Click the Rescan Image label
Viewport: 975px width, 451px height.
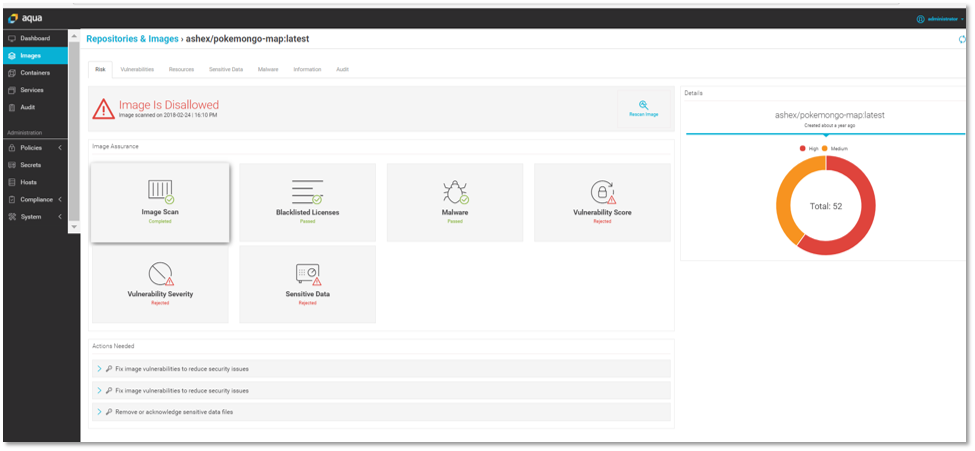point(644,115)
